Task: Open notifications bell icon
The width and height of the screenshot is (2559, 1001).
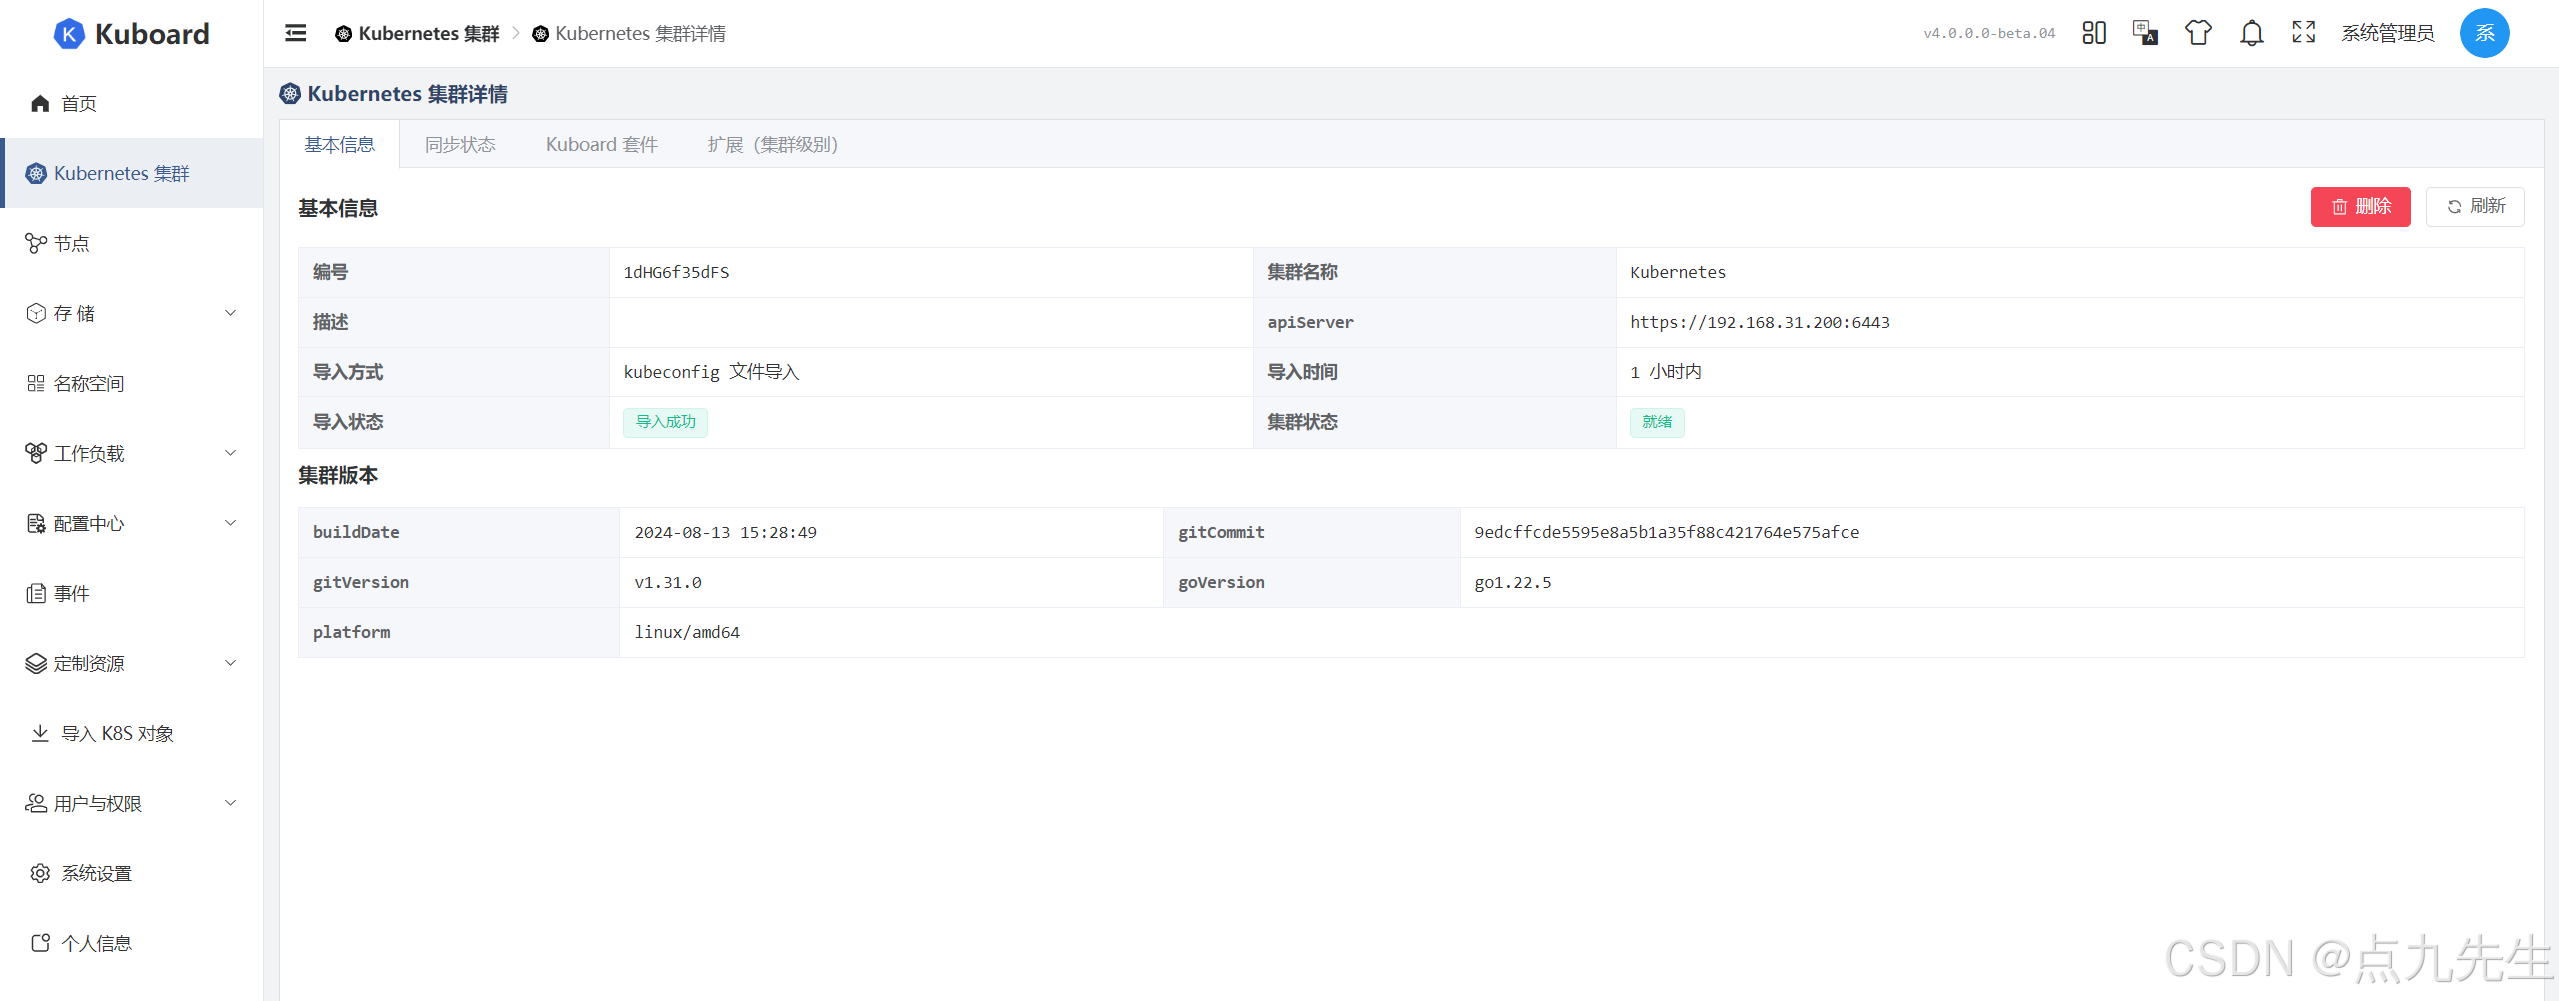Action: pyautogui.click(x=2251, y=33)
